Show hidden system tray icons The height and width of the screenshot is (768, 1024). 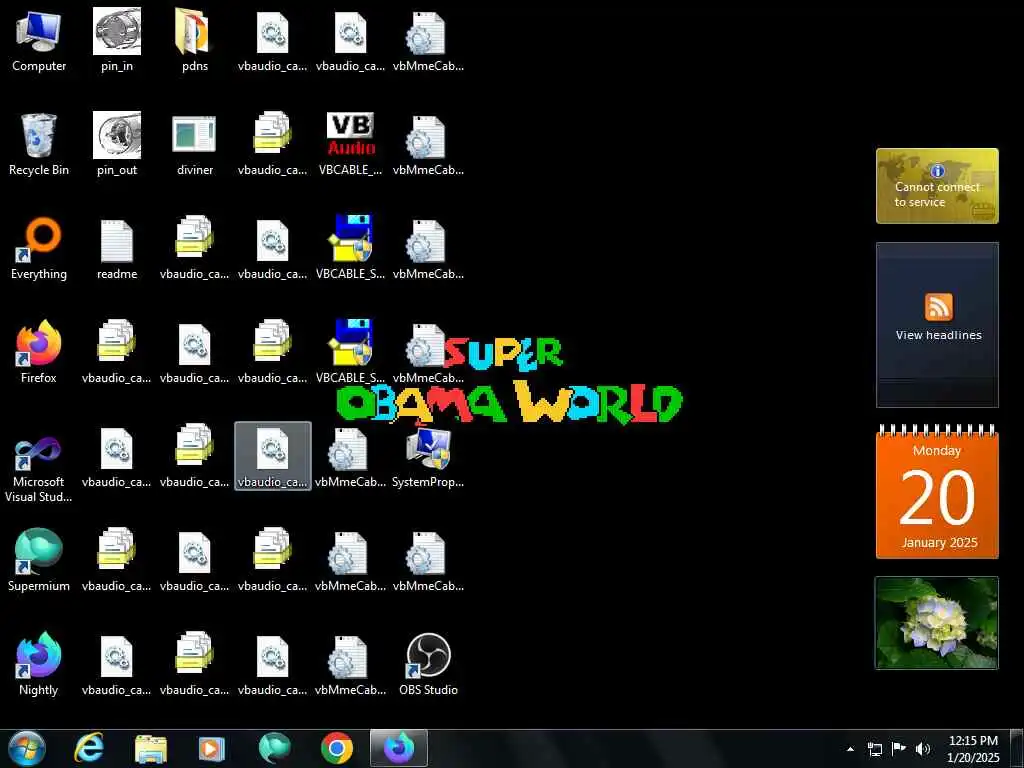tap(850, 749)
